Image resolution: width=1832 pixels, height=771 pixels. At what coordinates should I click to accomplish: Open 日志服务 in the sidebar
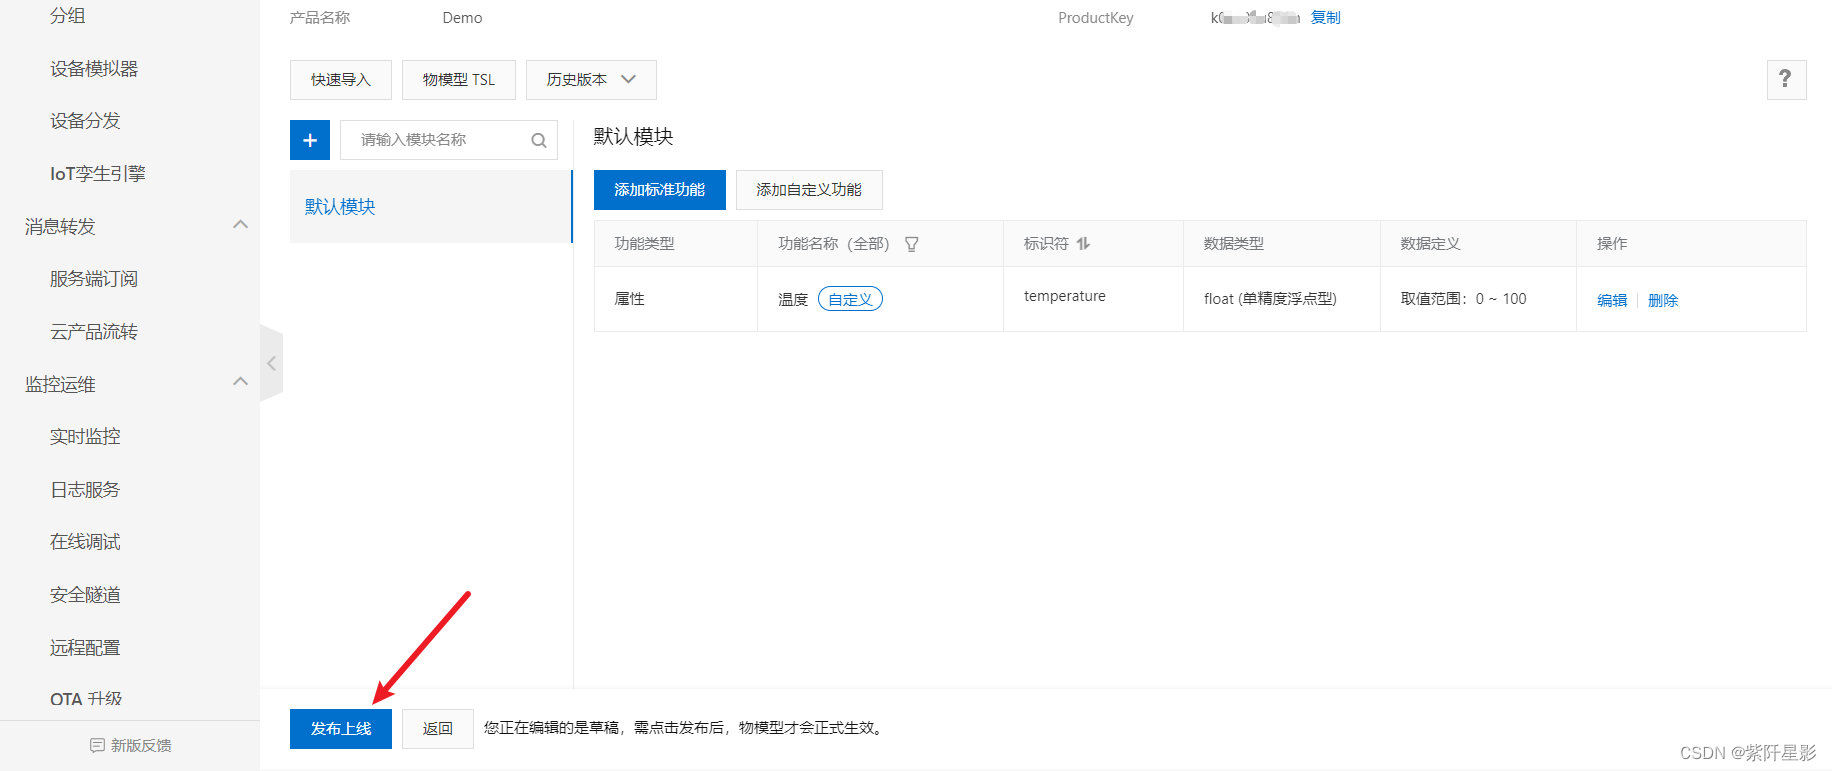85,490
